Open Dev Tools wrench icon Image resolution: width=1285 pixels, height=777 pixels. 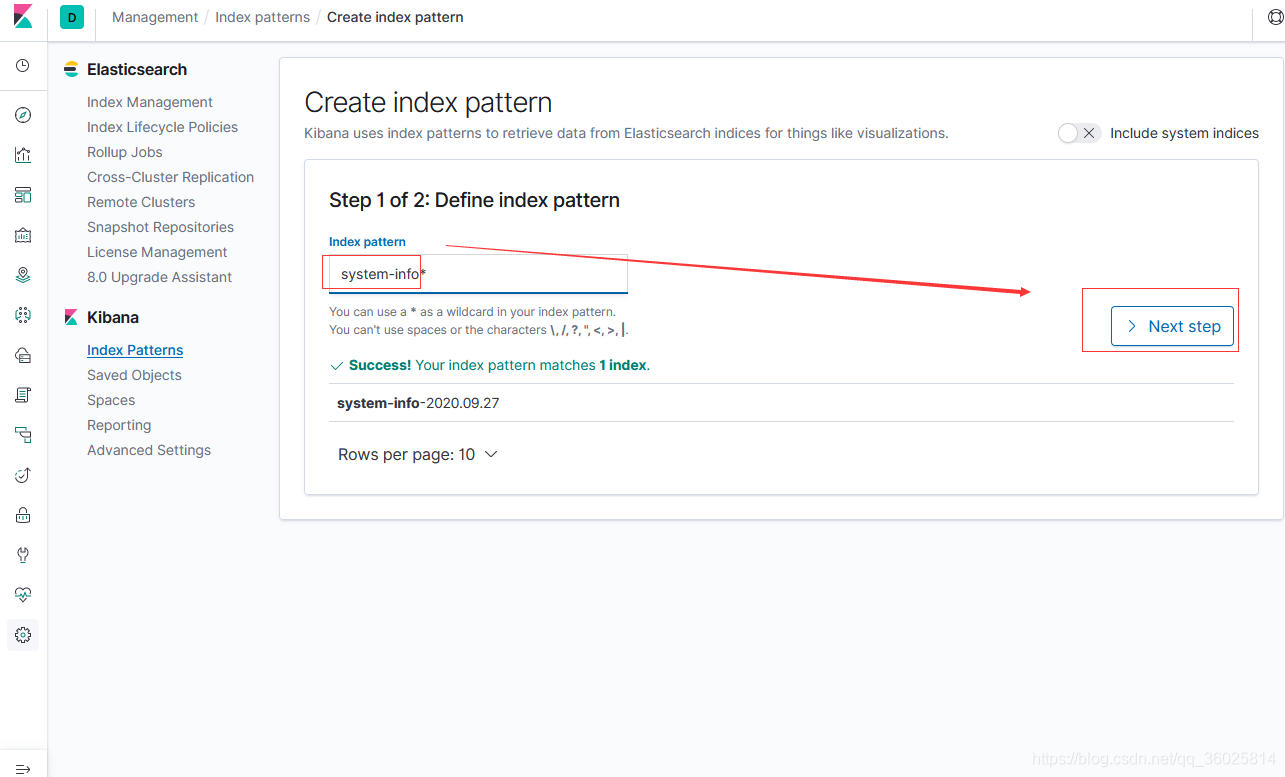click(x=22, y=555)
